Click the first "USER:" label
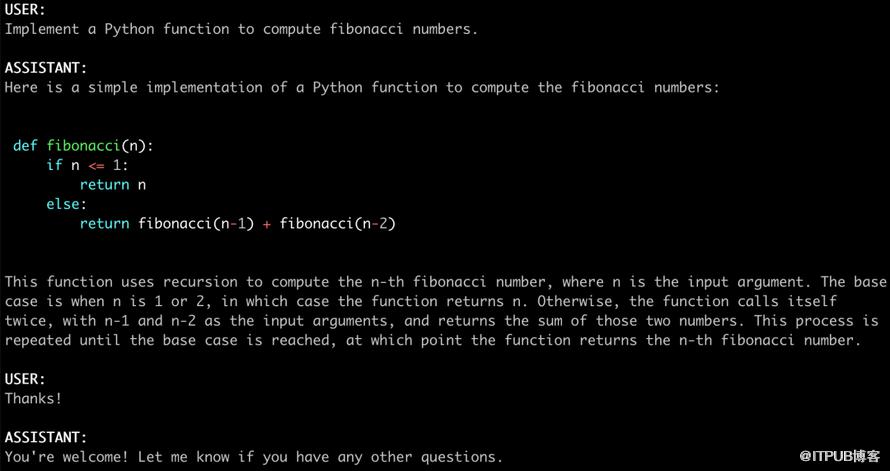 coord(25,9)
